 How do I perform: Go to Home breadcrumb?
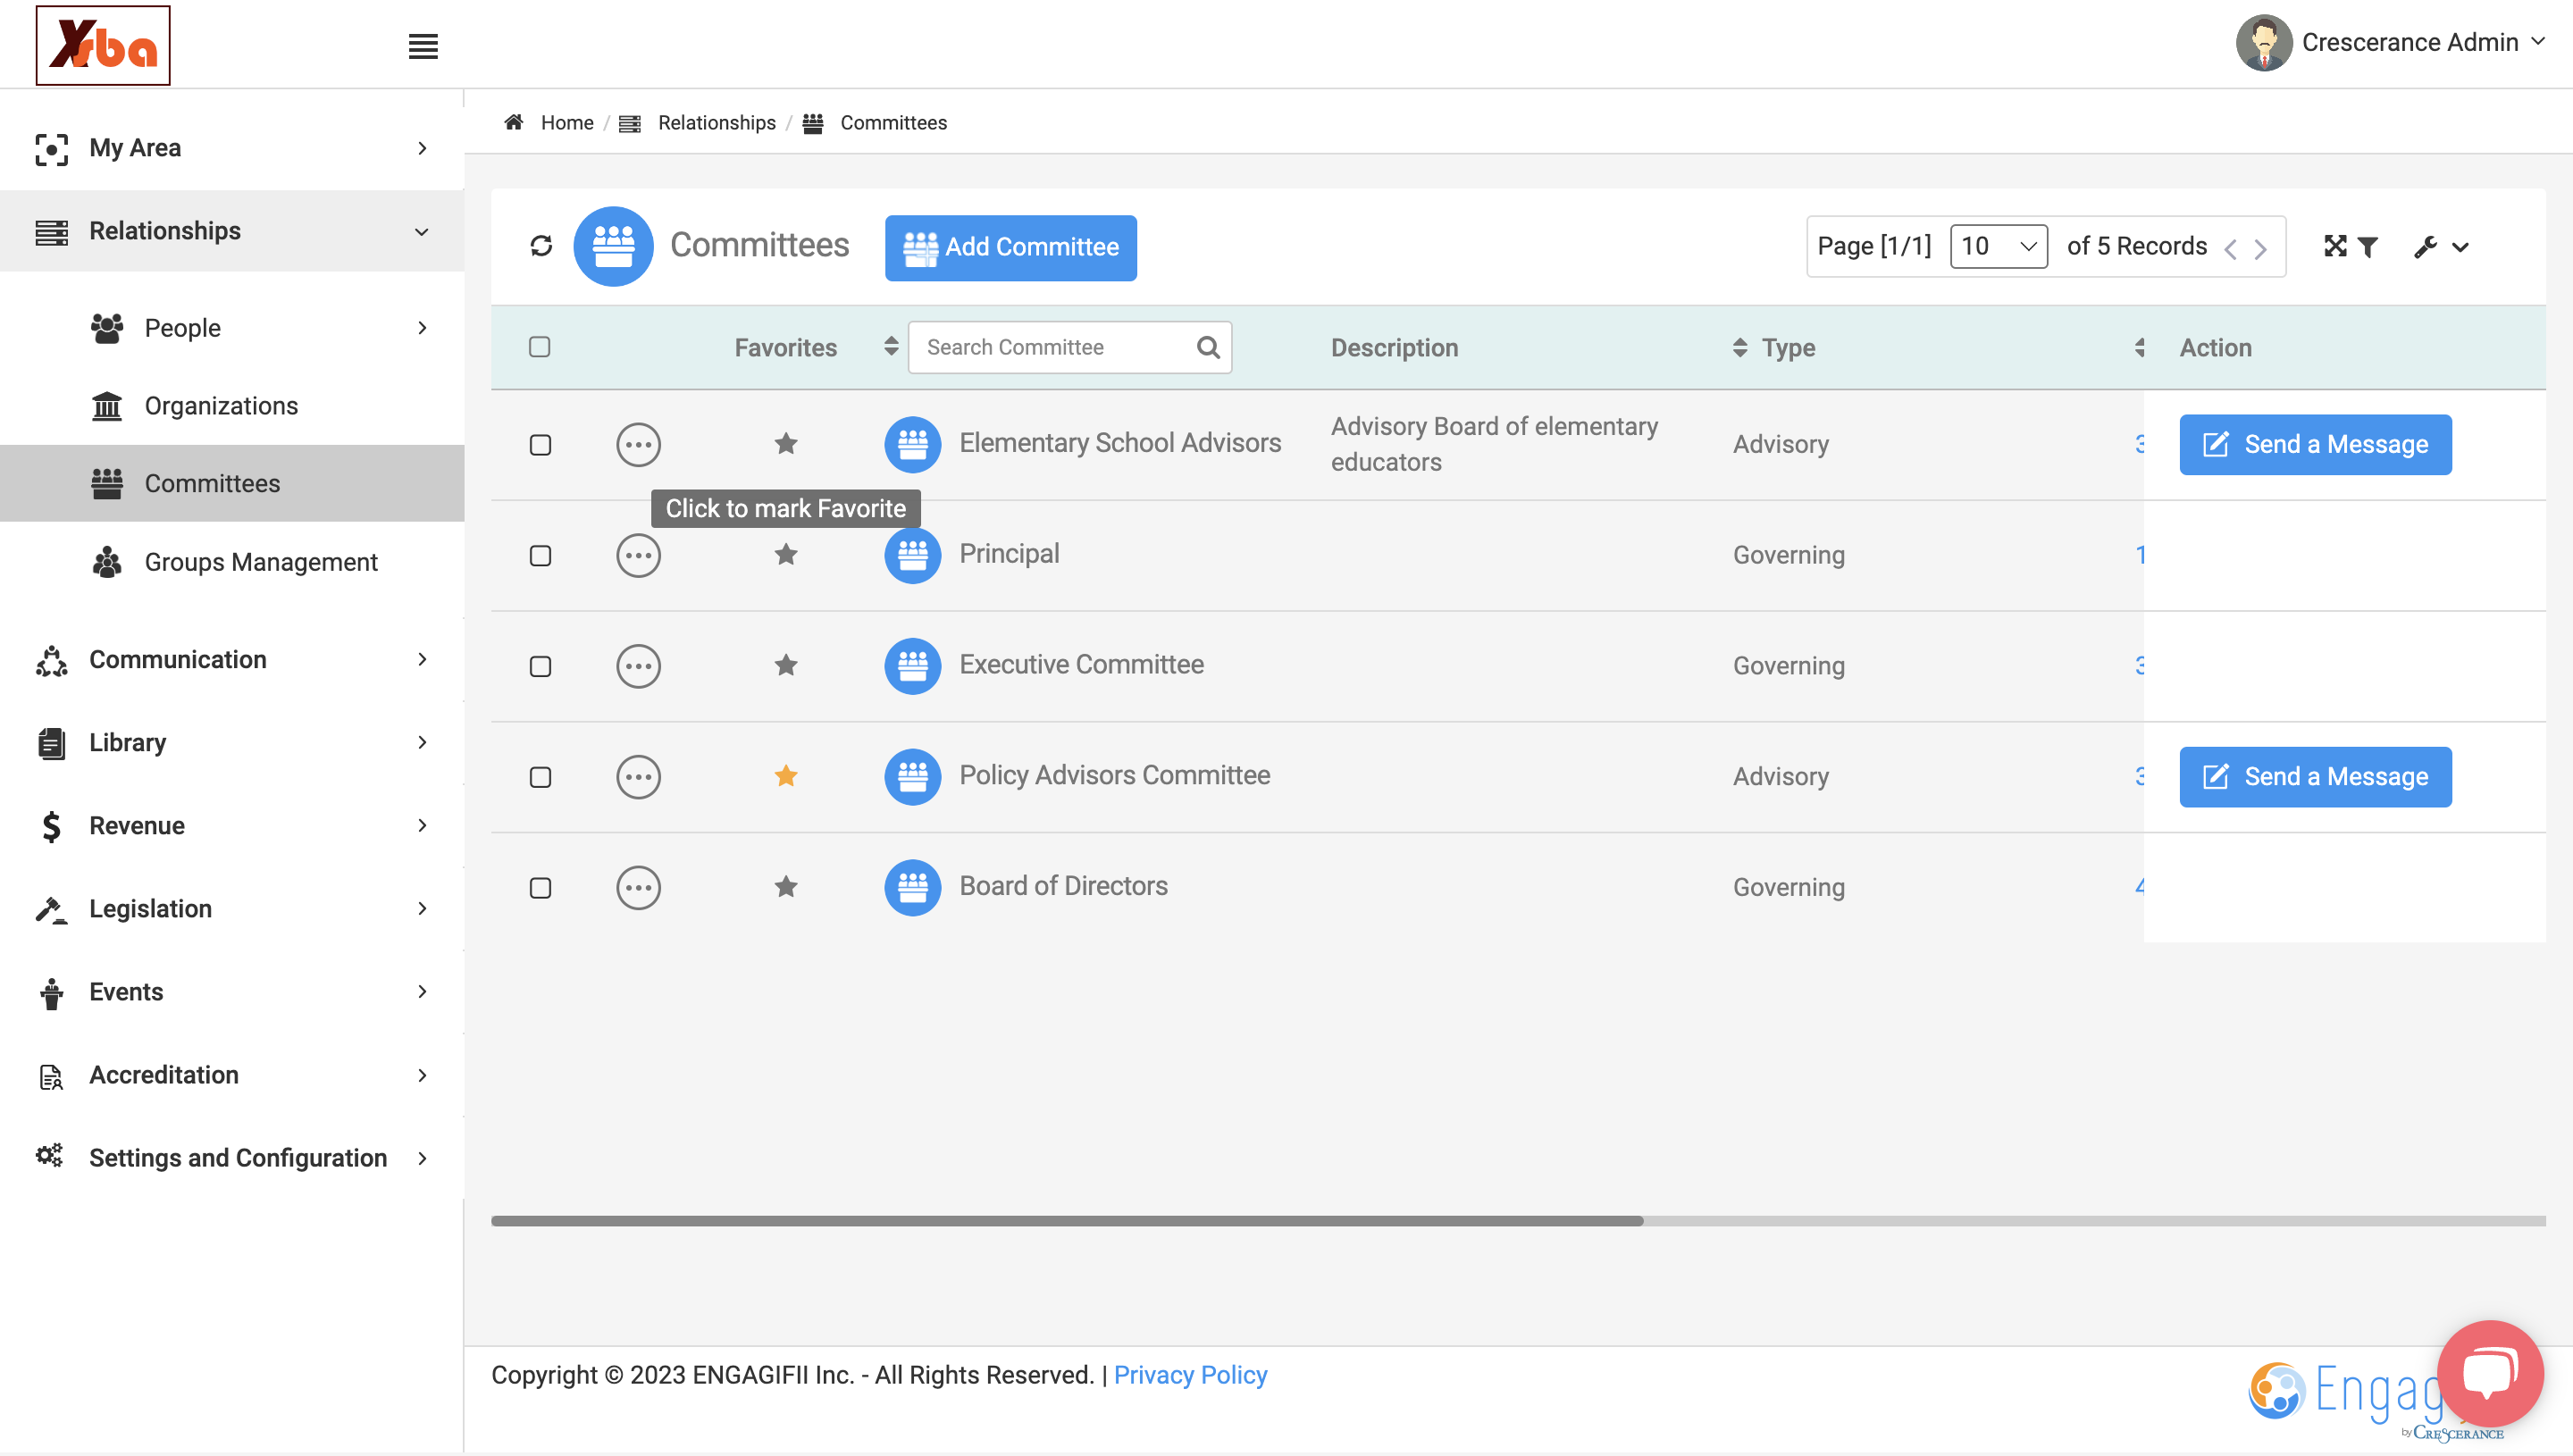click(x=567, y=123)
